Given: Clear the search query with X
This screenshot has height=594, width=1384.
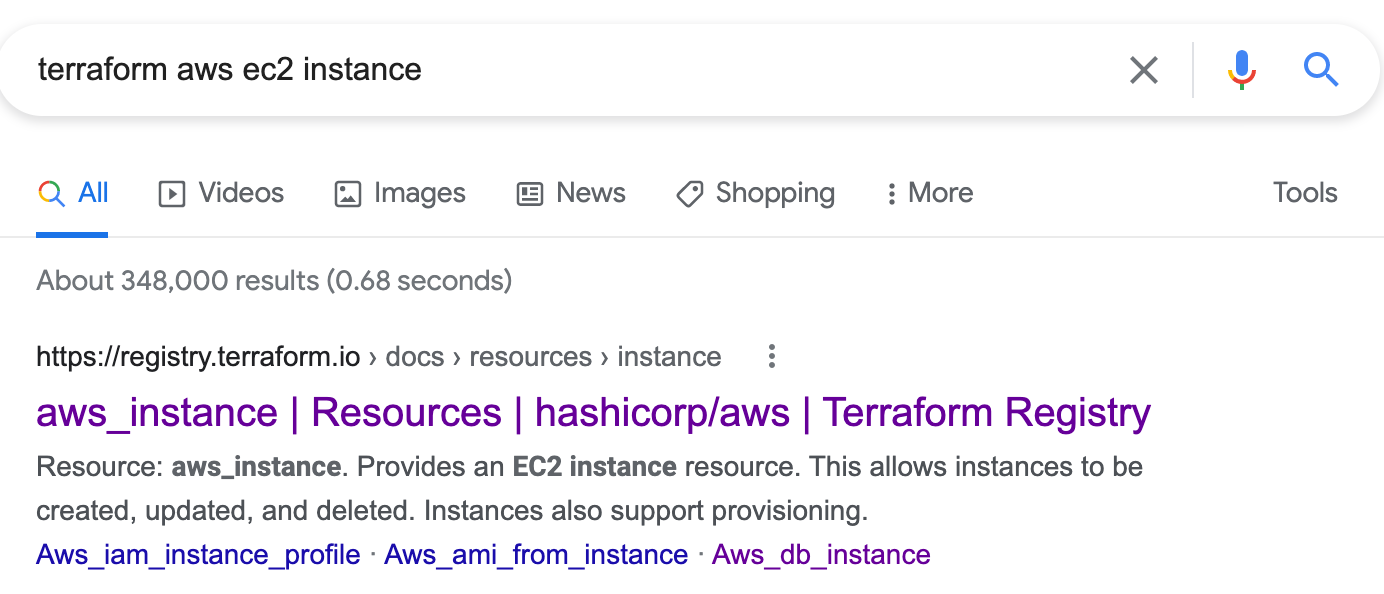Looking at the screenshot, I should coord(1143,70).
